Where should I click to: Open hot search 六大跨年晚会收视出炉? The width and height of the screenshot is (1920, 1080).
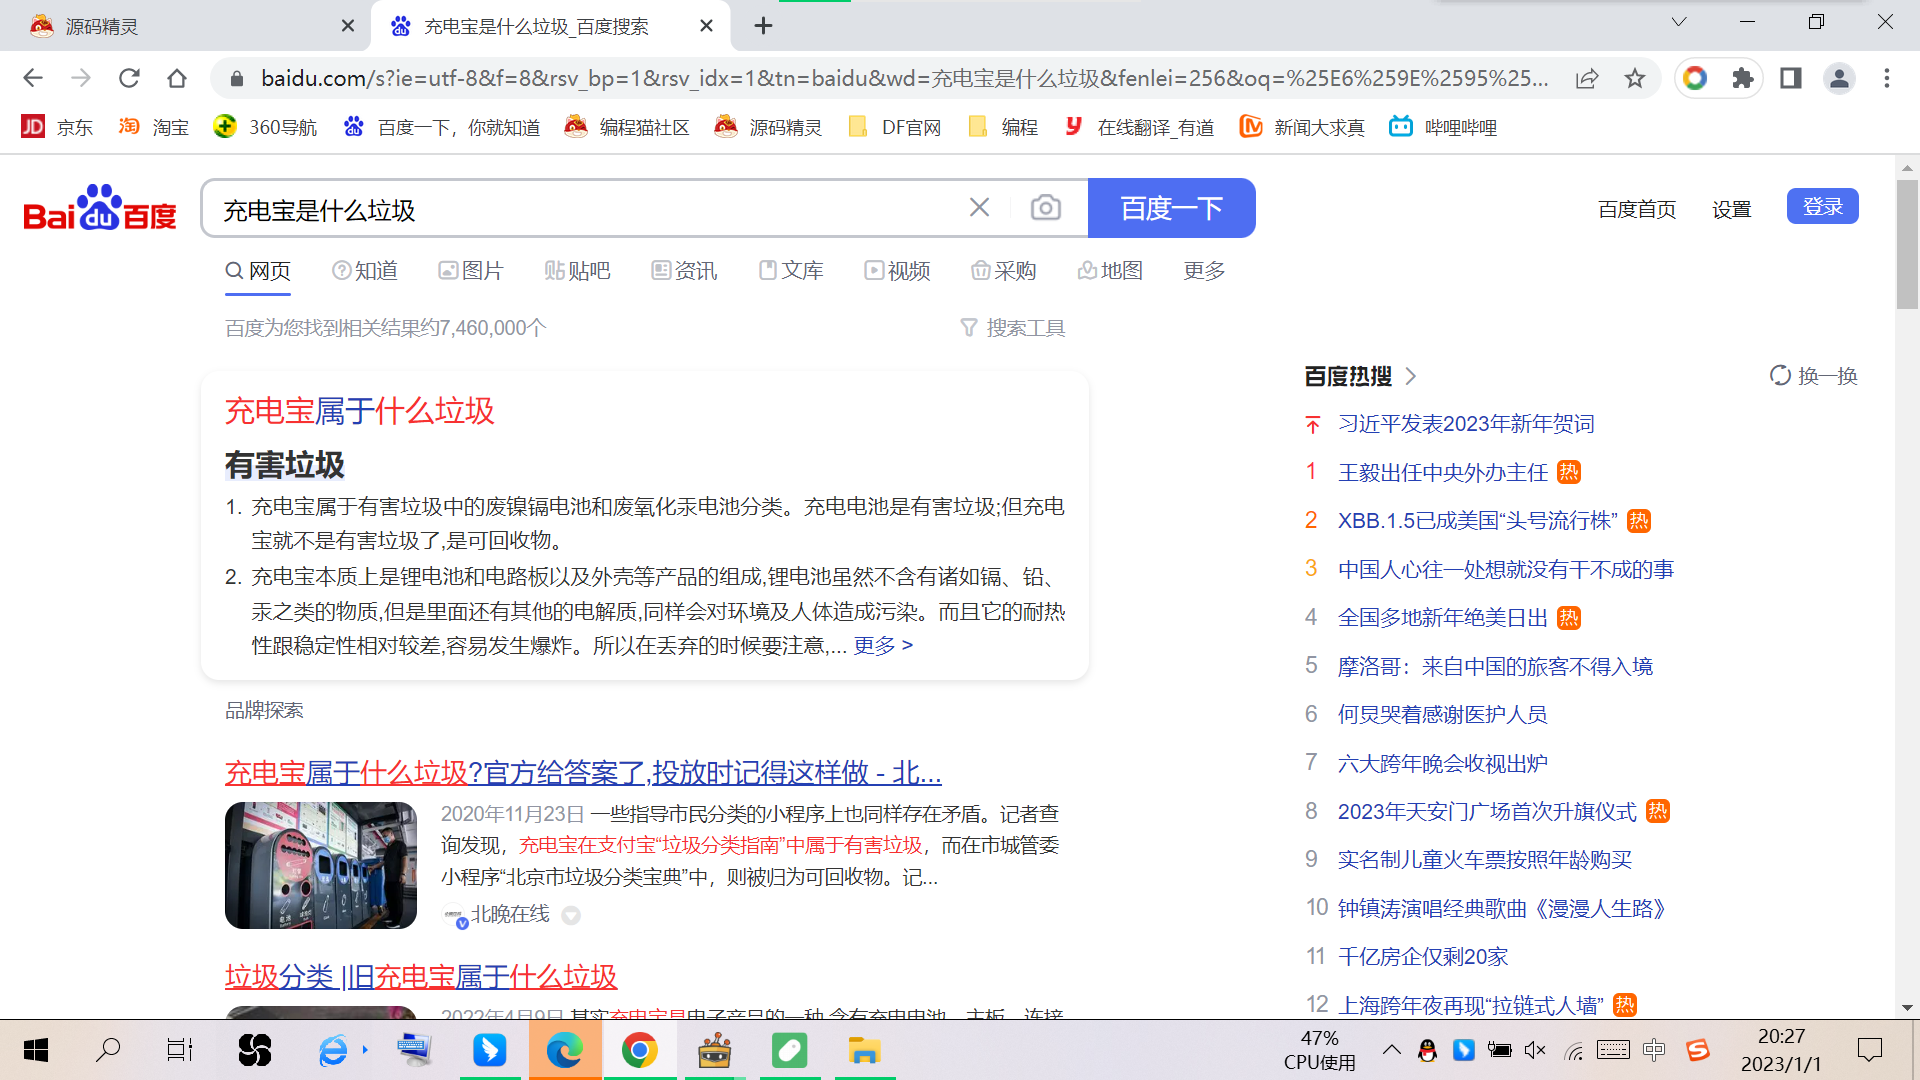click(1443, 764)
